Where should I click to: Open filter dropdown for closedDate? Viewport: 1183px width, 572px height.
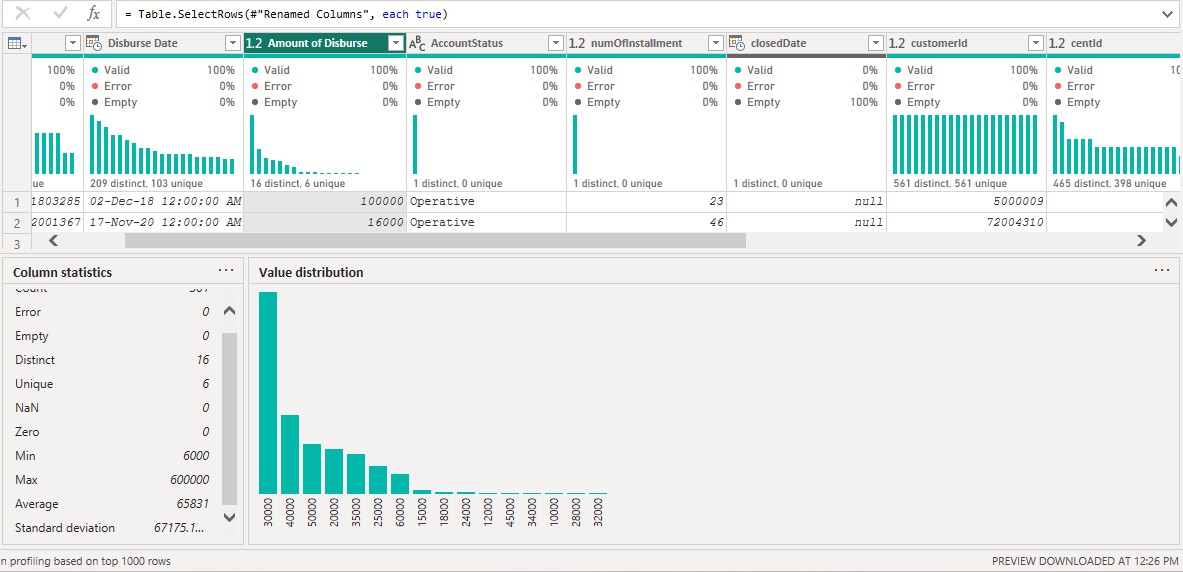(875, 44)
